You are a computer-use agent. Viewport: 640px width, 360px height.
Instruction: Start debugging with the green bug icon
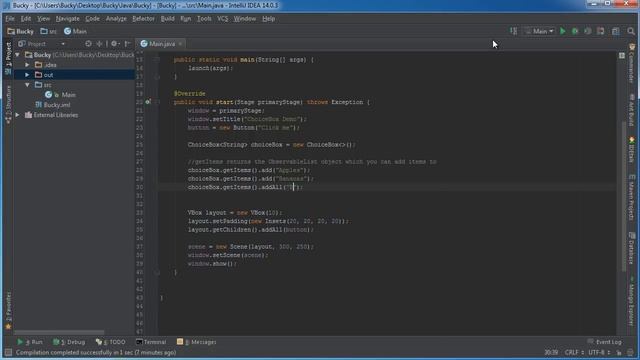pos(575,31)
